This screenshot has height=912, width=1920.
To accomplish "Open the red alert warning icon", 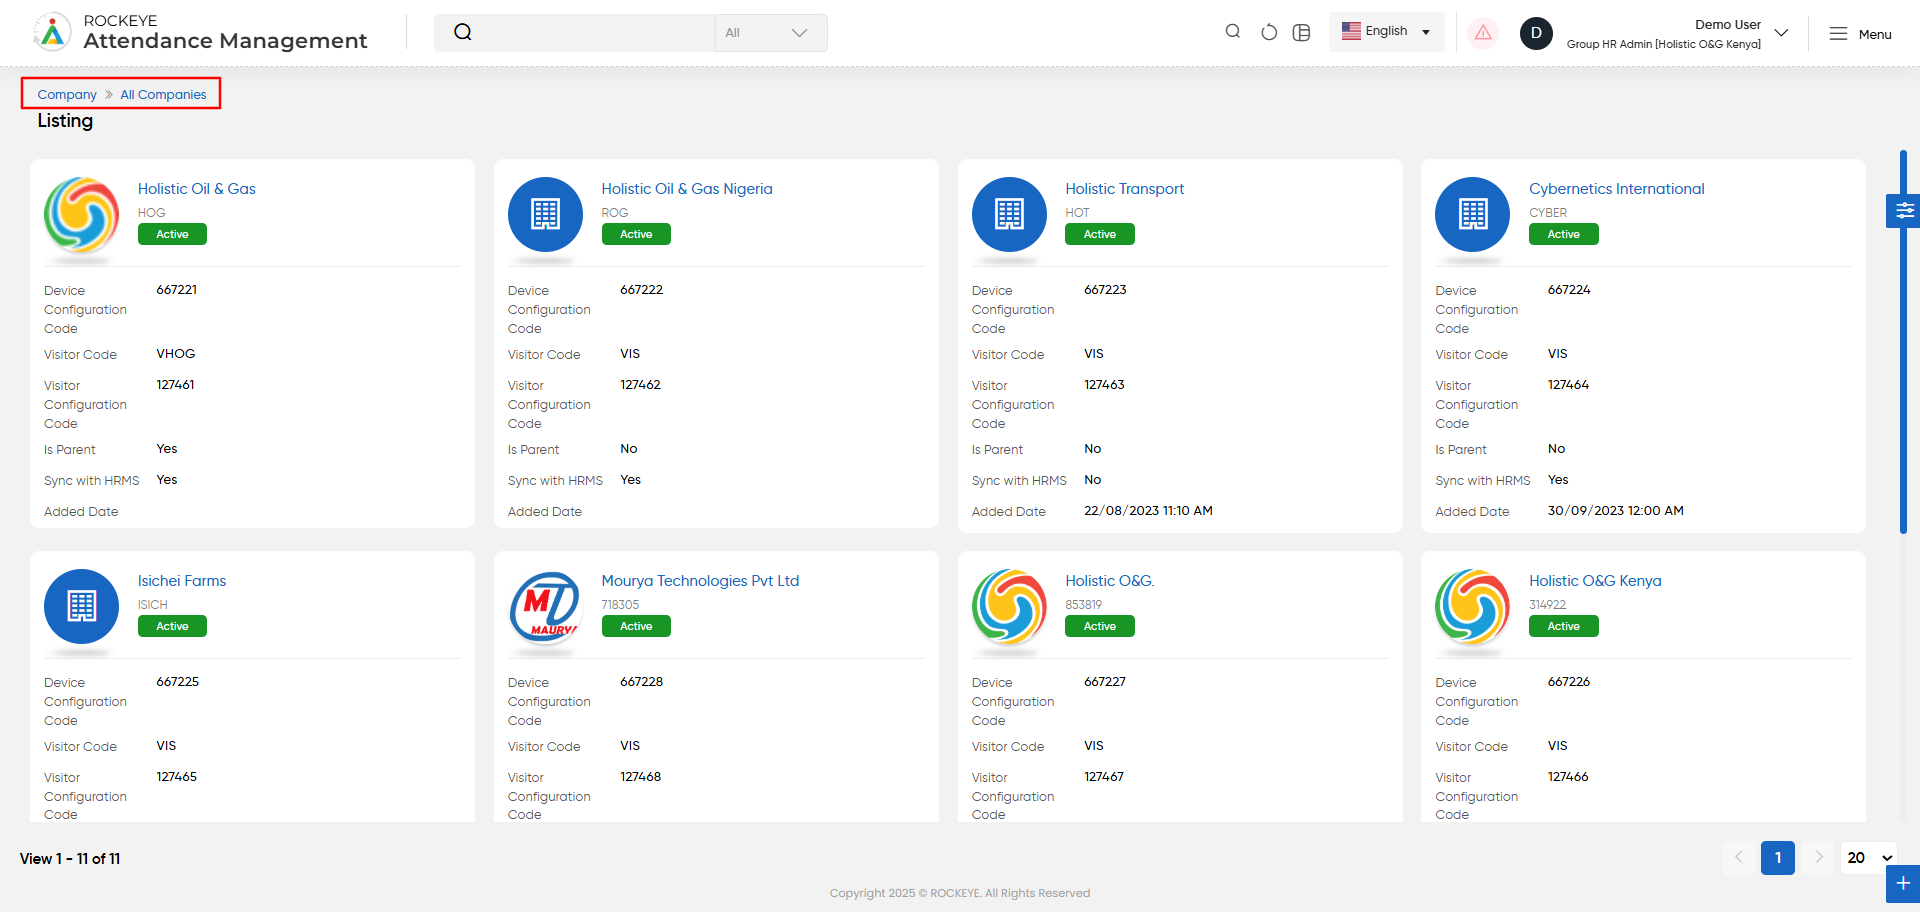I will (1483, 33).
